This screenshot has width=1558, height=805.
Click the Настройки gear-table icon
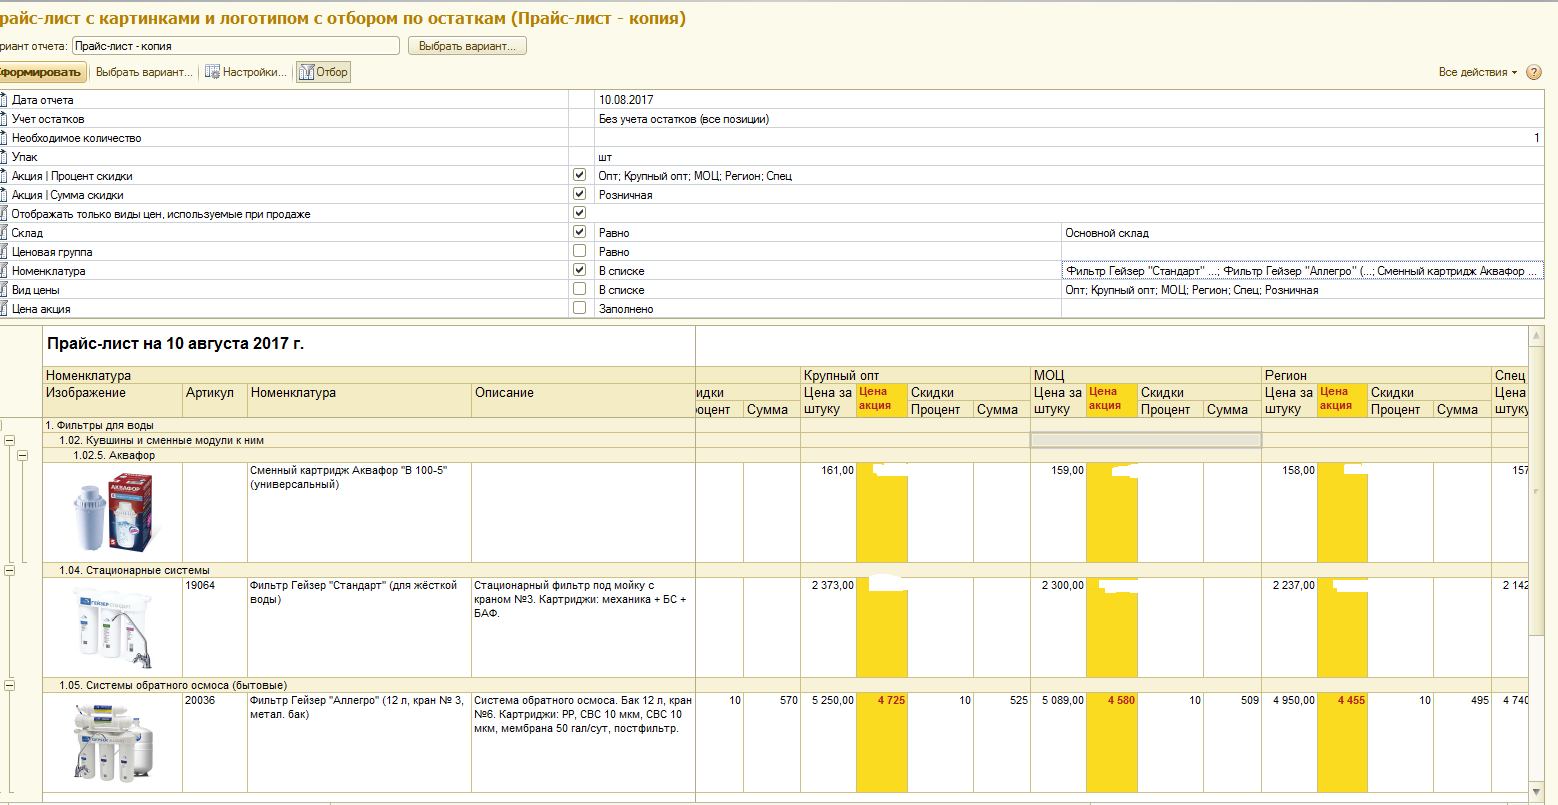click(212, 72)
